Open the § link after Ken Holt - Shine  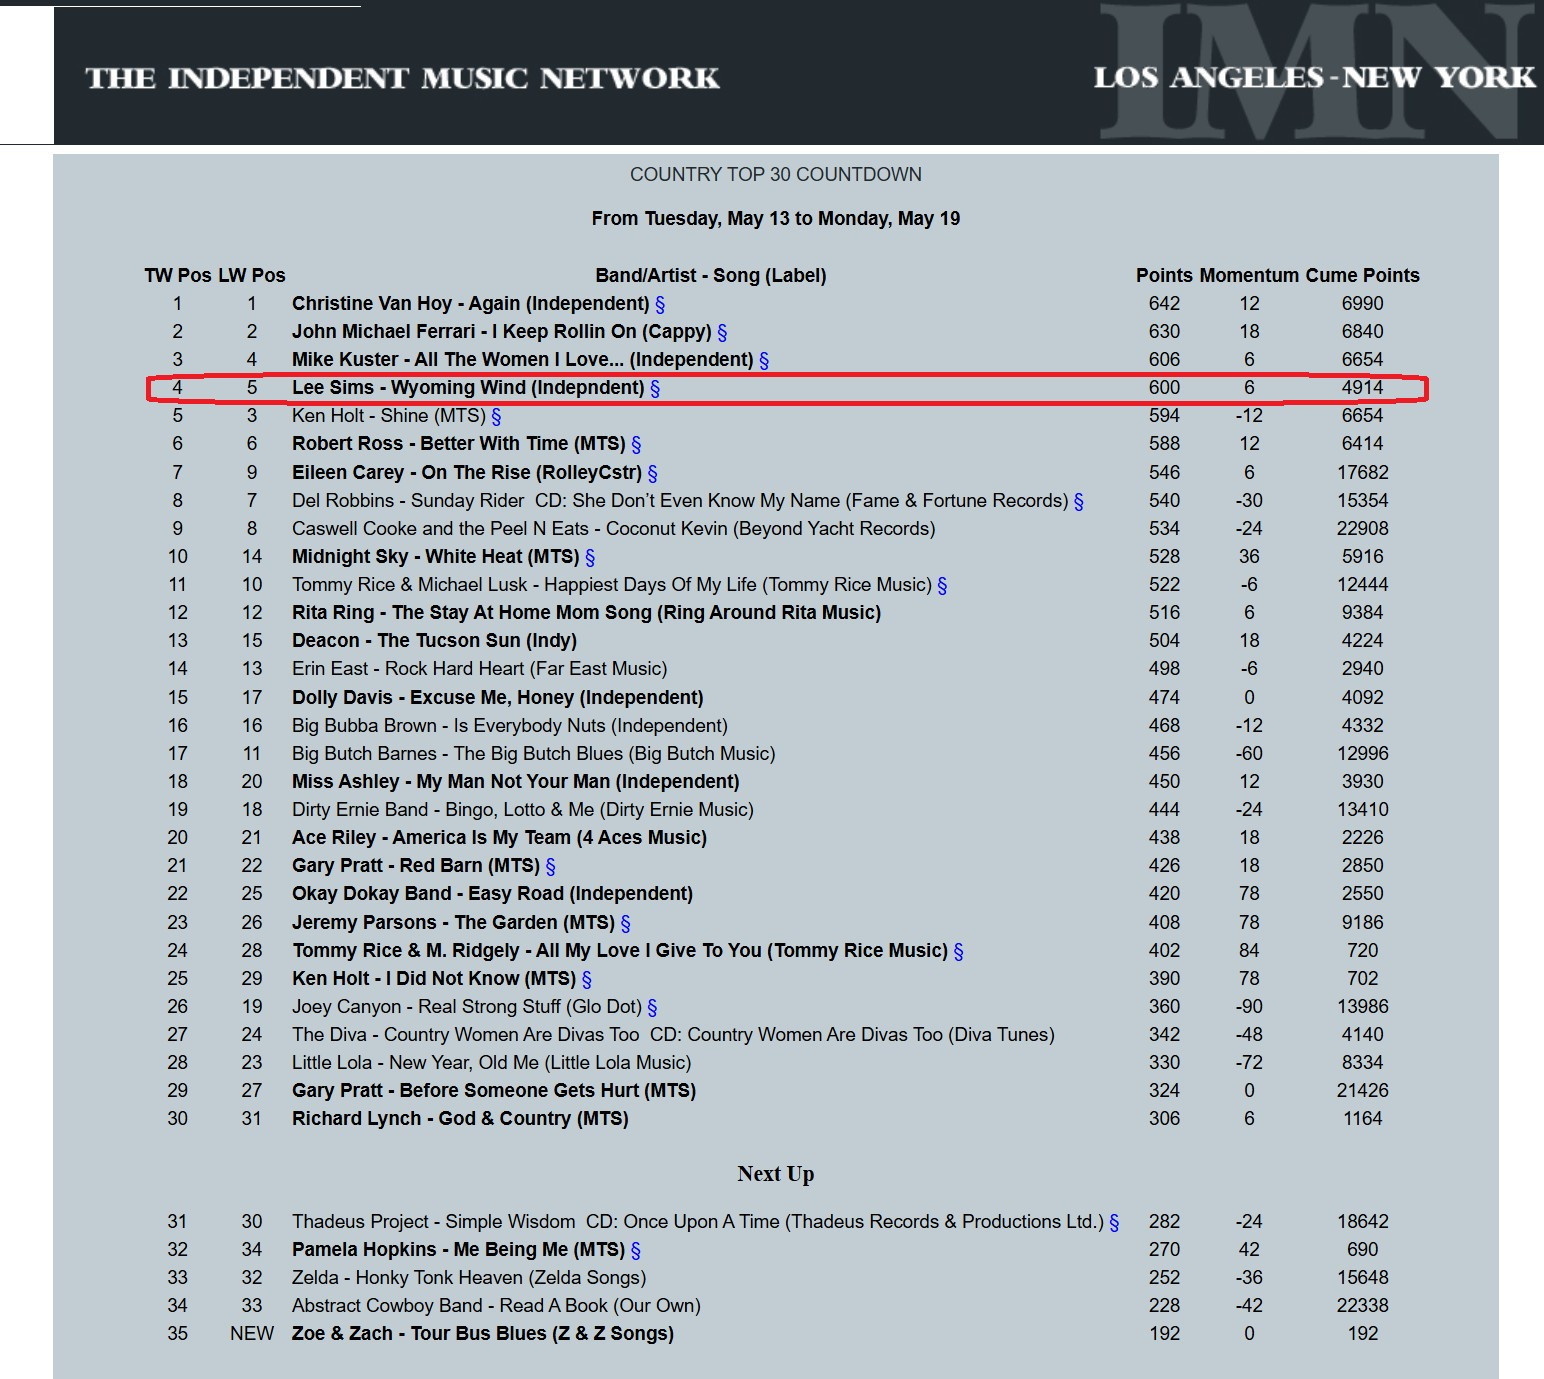496,416
